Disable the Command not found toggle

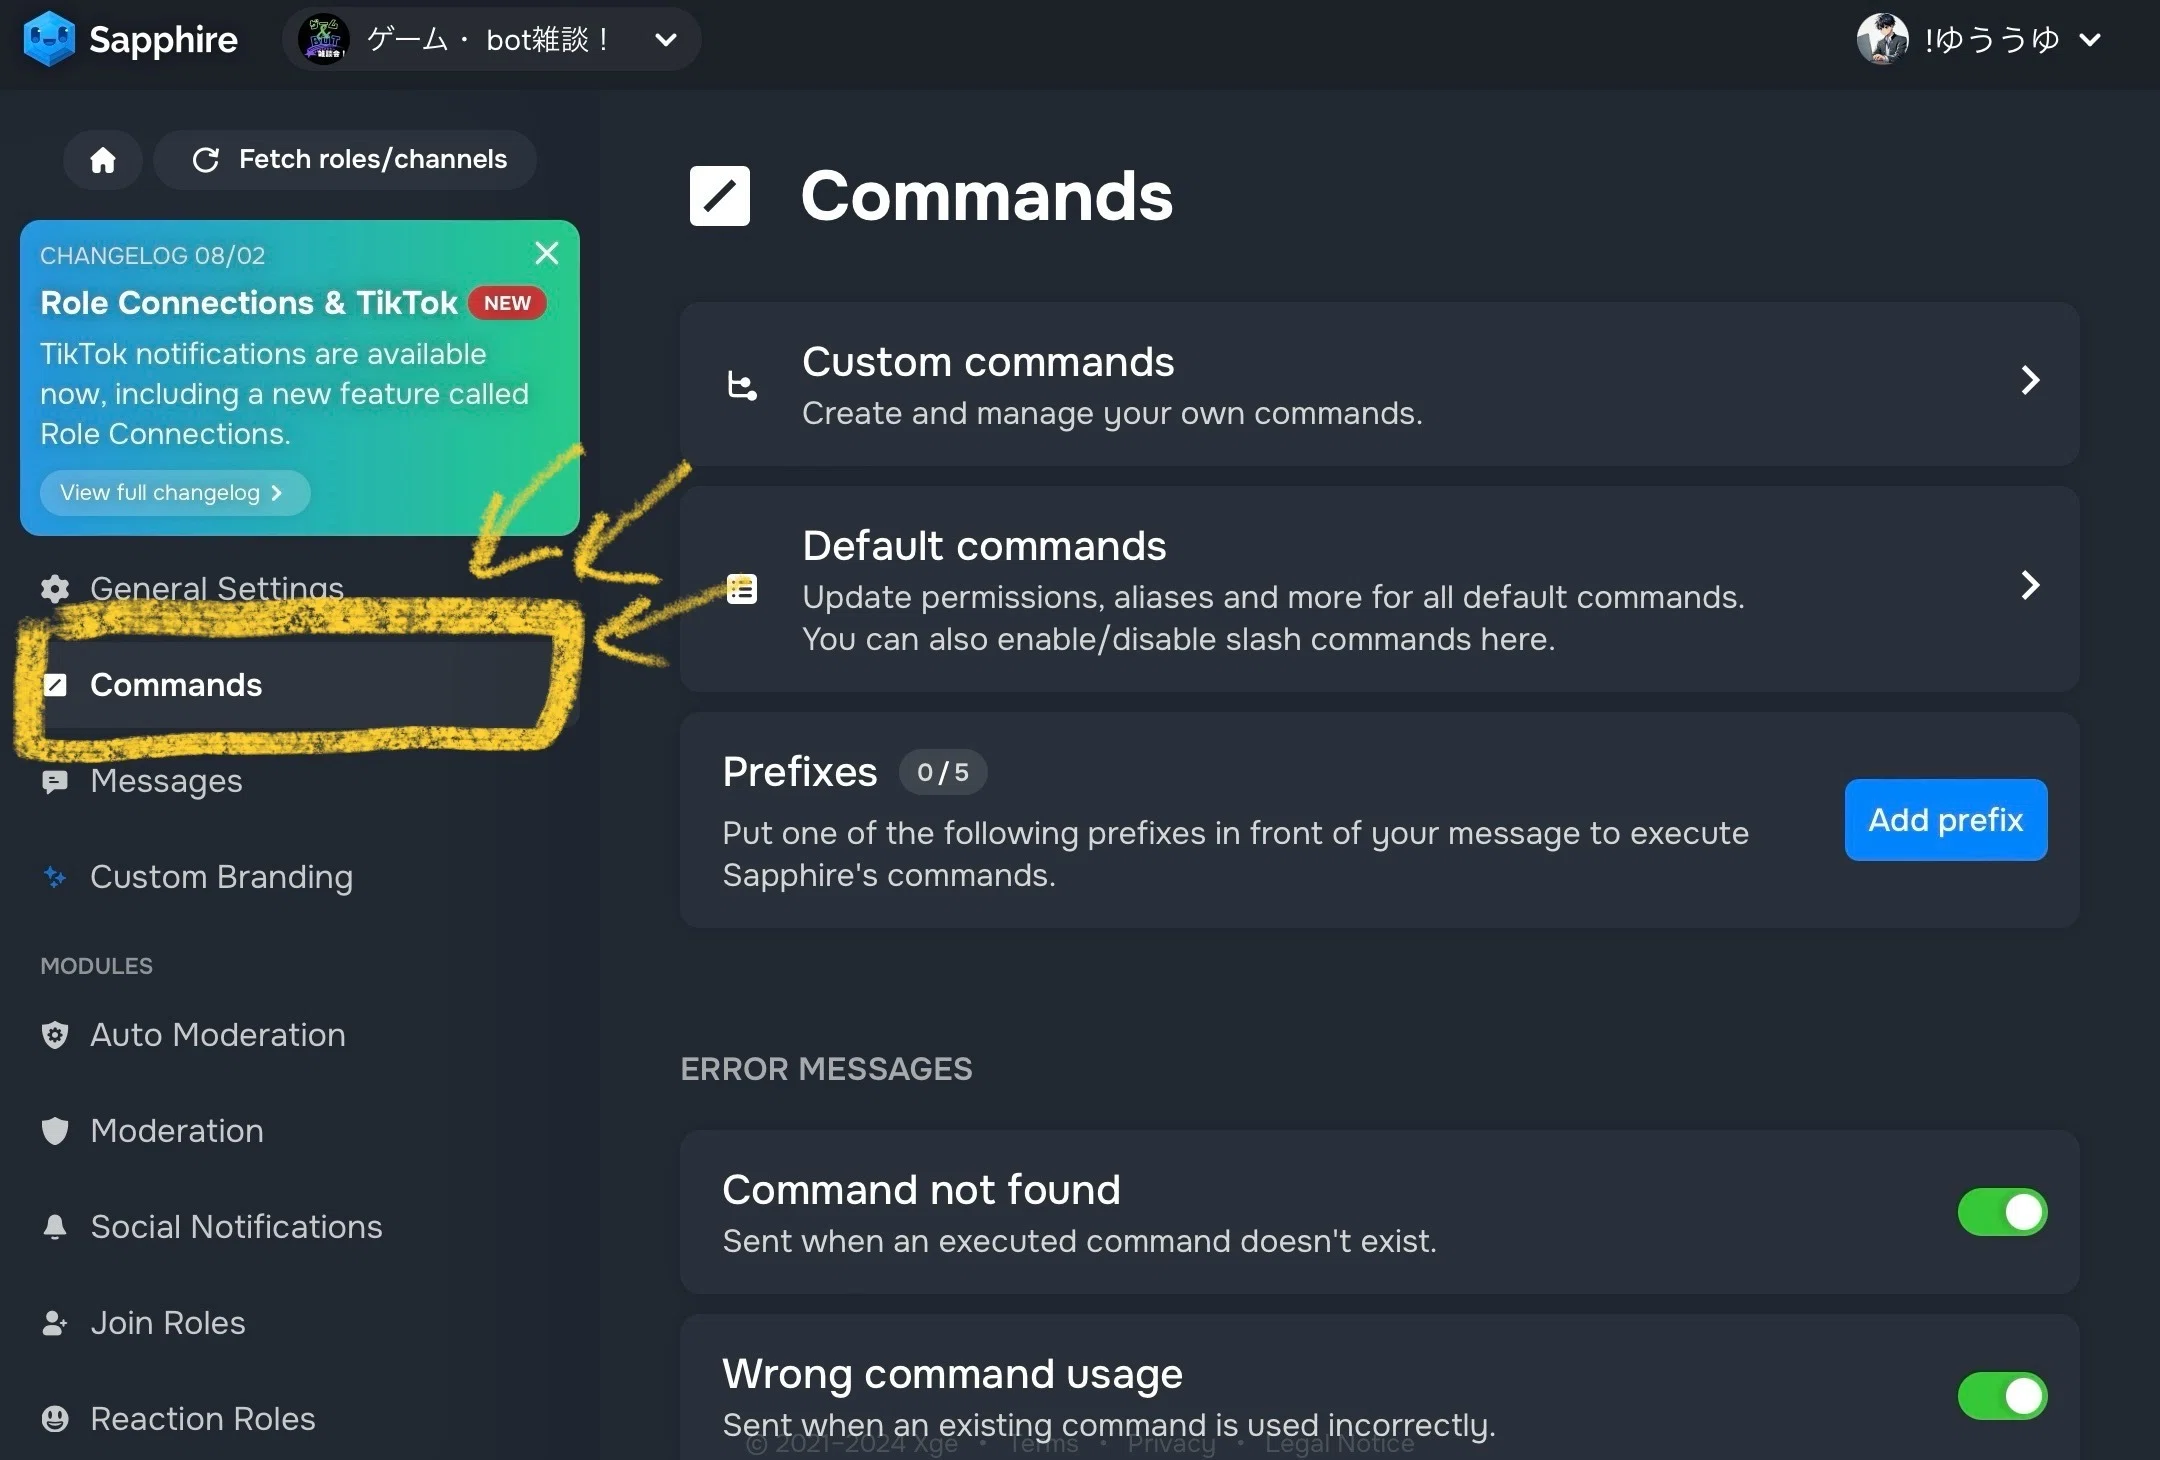(2002, 1212)
